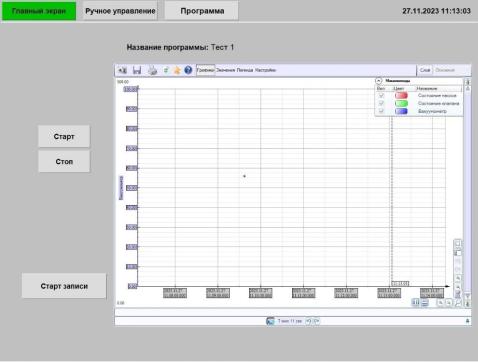Select the Настройки tab in trend toolbar
Viewport: 478px width, 362px height.
tap(265, 70)
